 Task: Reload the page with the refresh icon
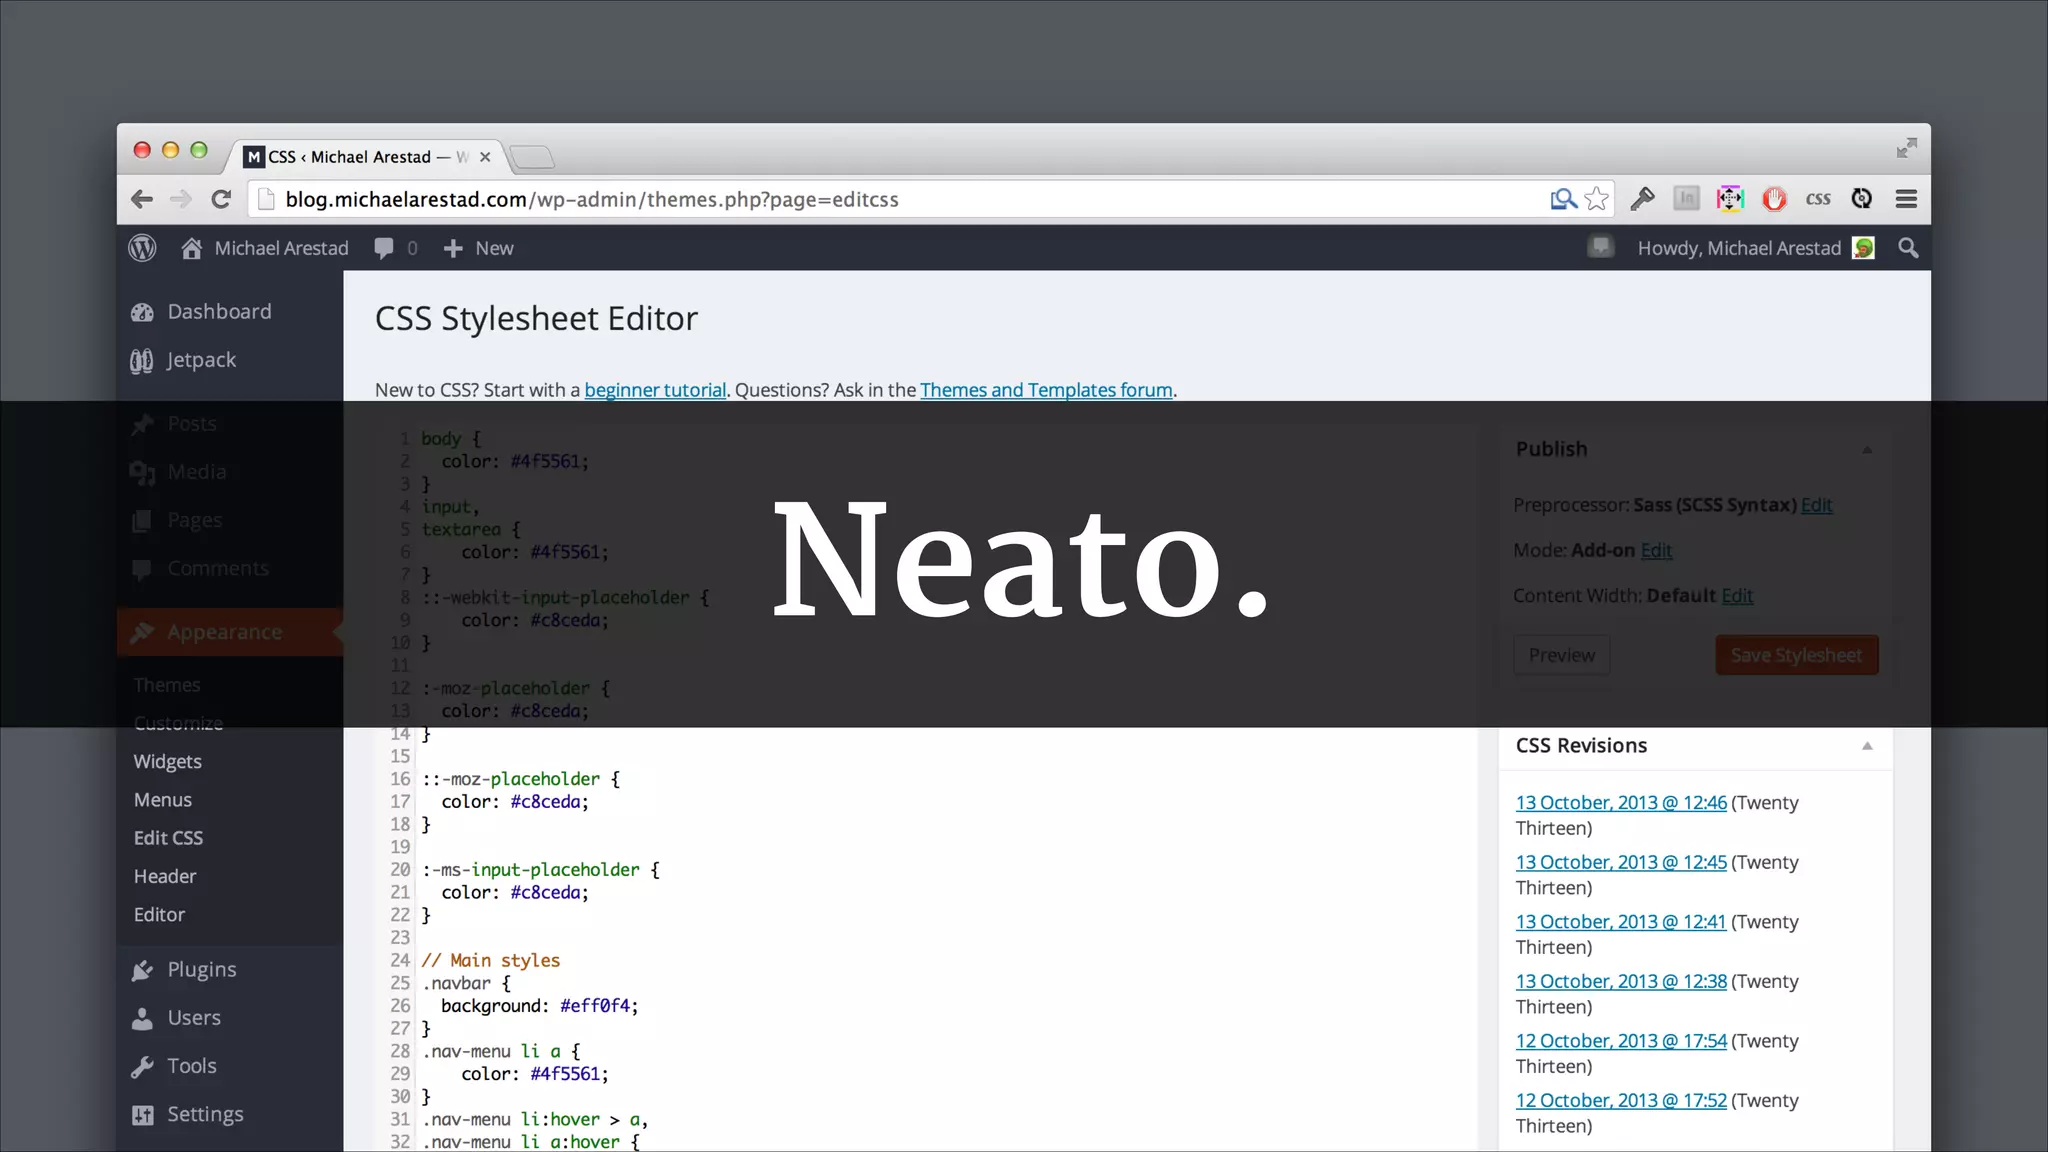click(221, 199)
